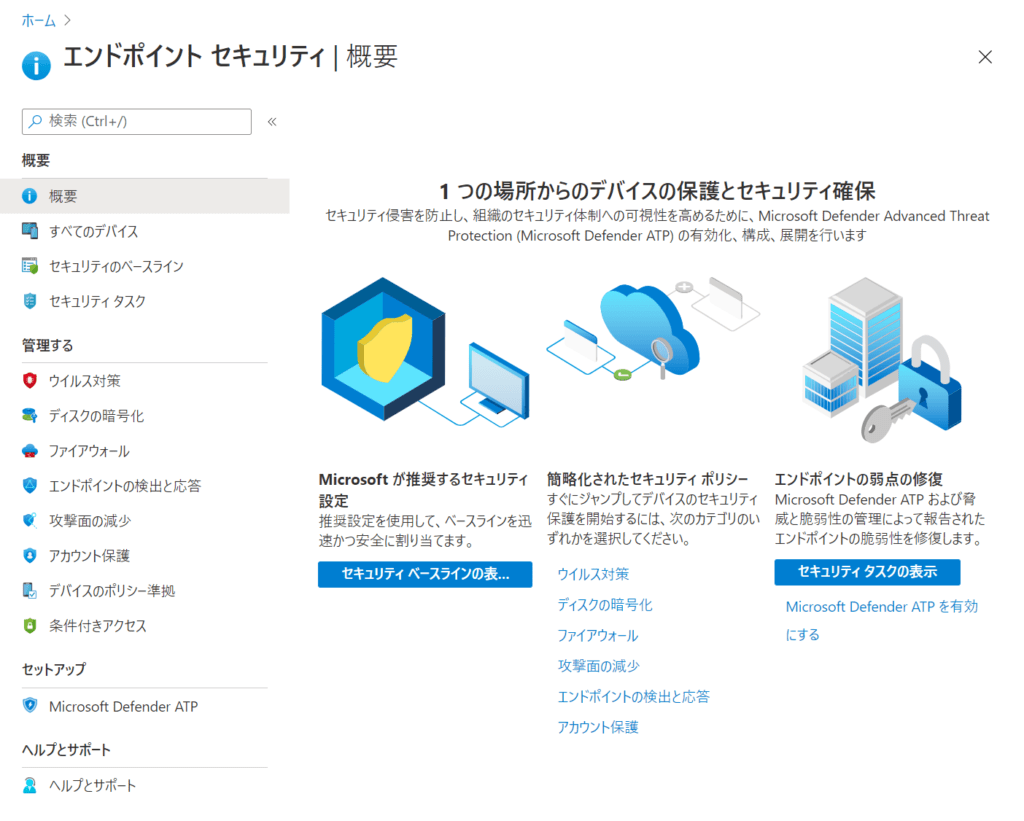Click the red ウイルス対策 shield icon
Image resolution: width=1024 pixels, height=821 pixels.
coord(29,381)
